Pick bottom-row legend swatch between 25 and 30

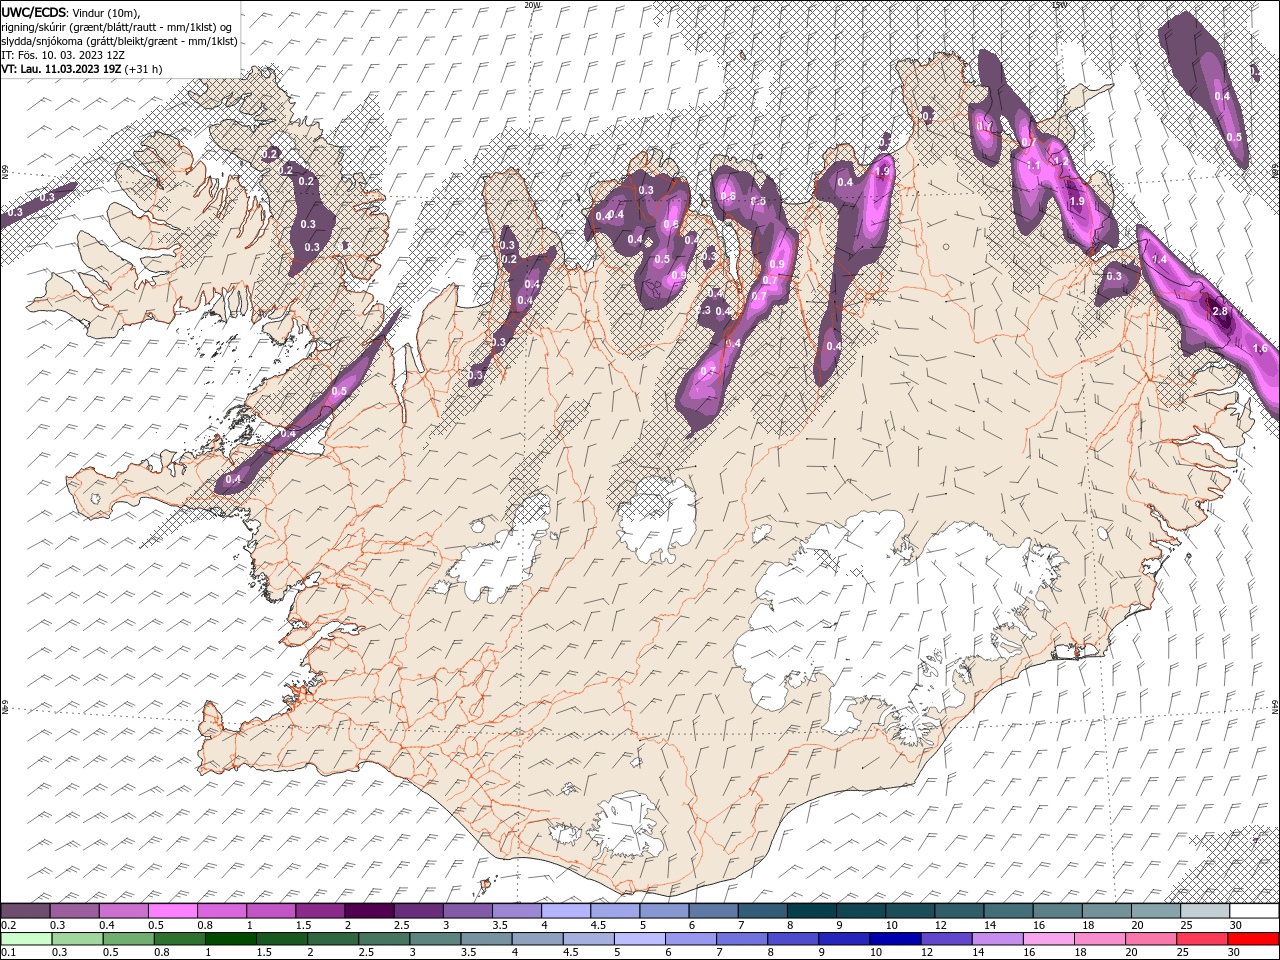1203,939
